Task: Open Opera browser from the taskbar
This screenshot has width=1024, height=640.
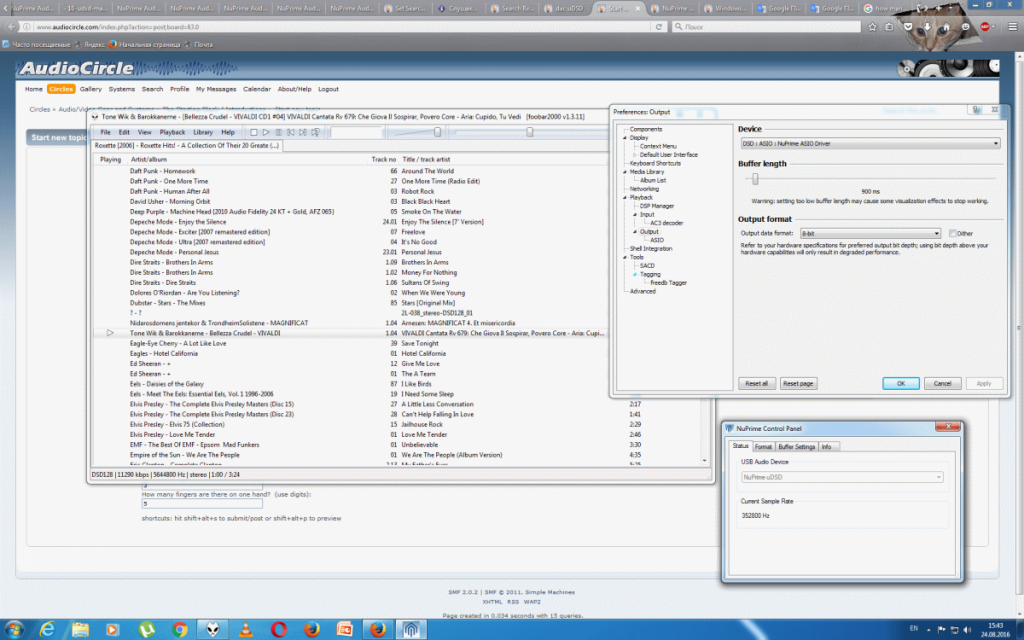Action: pyautogui.click(x=279, y=630)
